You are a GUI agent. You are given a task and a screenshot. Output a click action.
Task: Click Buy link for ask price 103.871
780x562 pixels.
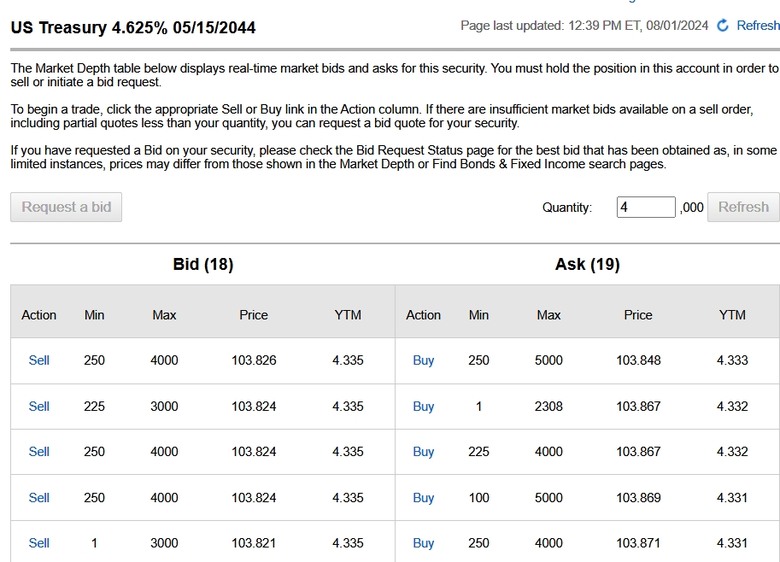(x=423, y=543)
